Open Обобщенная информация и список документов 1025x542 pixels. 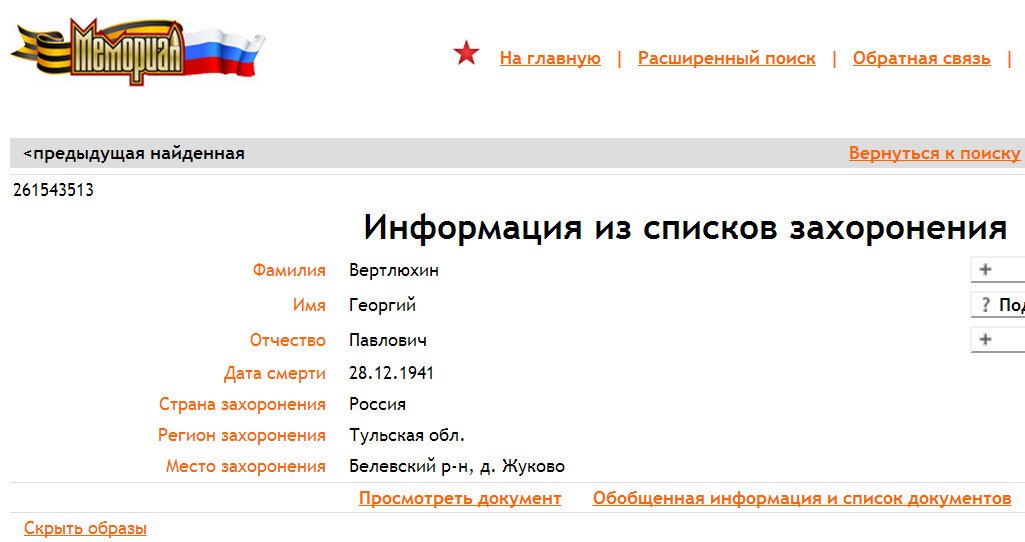coord(802,498)
